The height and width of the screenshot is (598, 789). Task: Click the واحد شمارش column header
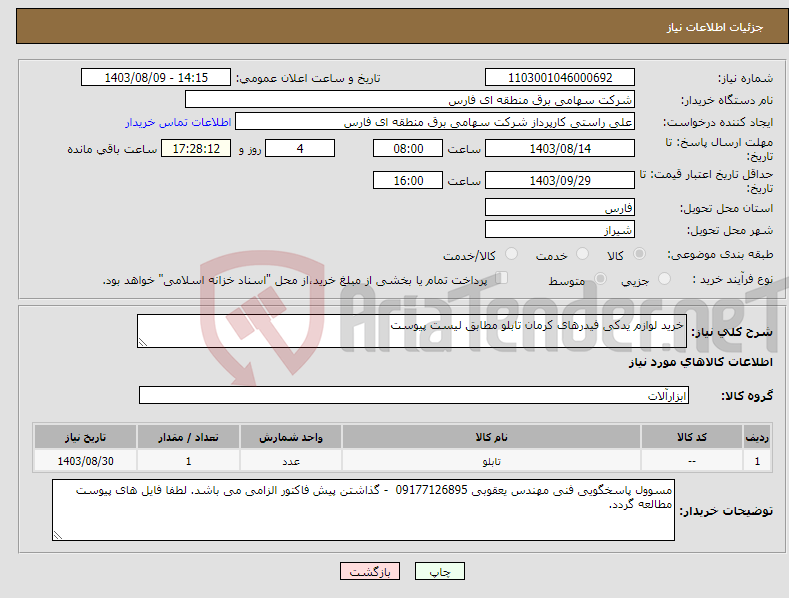click(x=291, y=437)
